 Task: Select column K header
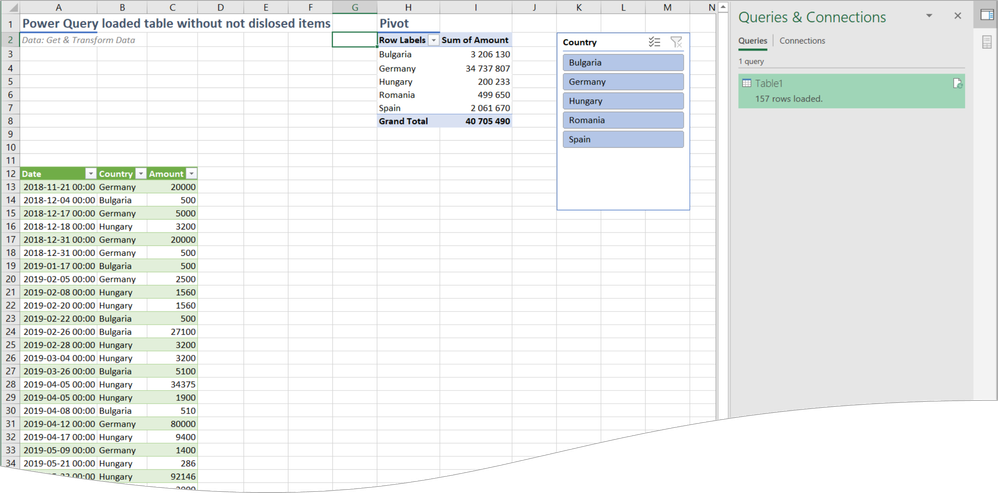pyautogui.click(x=579, y=8)
